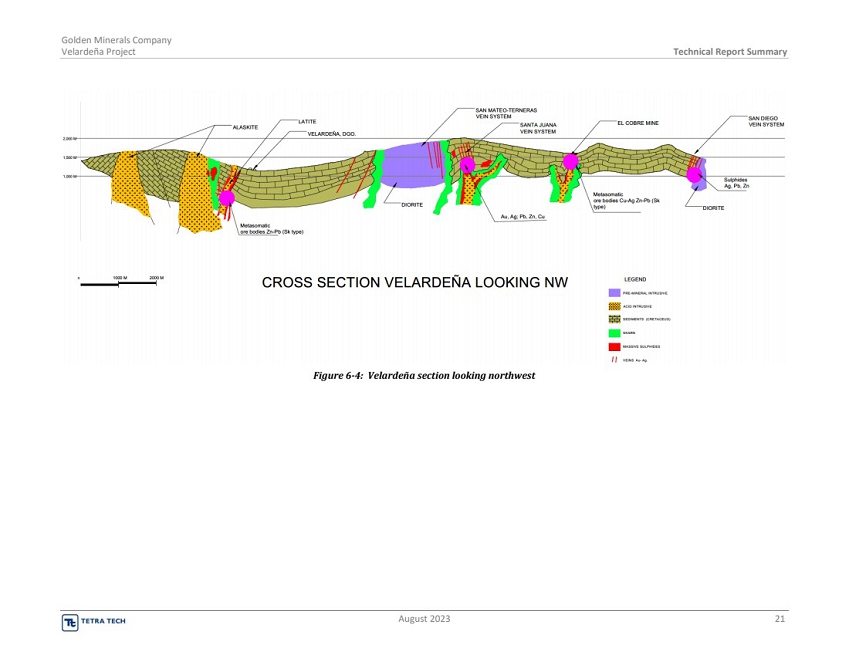Click the Tetra Tech logo icon in footer
This screenshot has width=849, height=655.
(70, 623)
